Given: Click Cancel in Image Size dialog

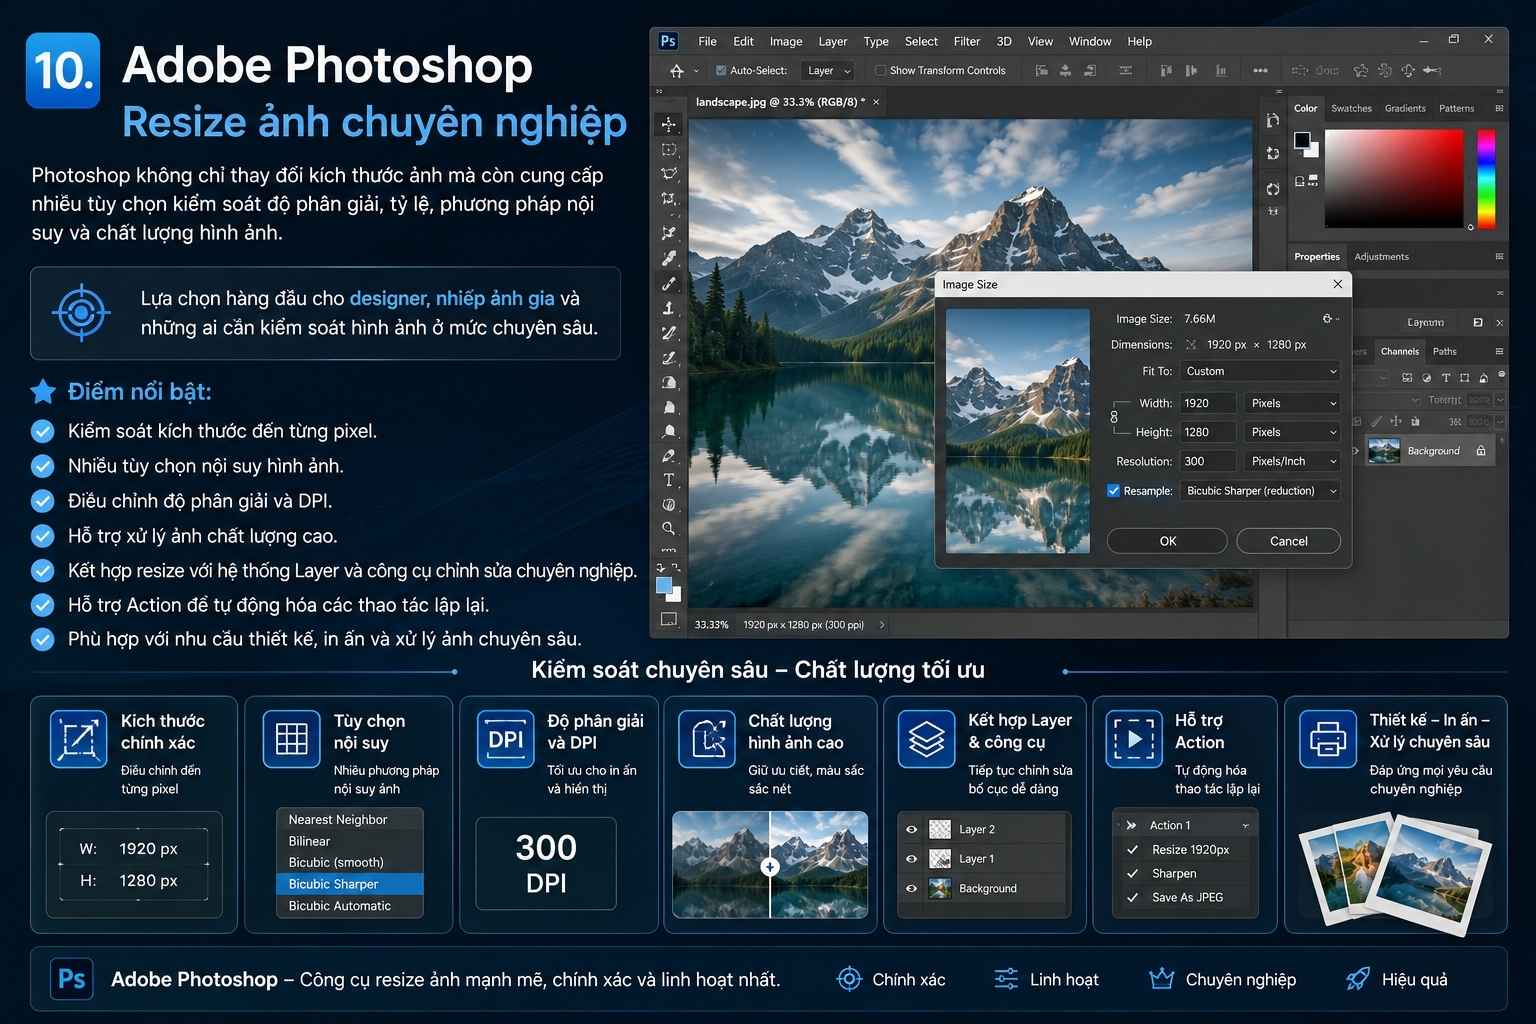Looking at the screenshot, I should 1288,541.
